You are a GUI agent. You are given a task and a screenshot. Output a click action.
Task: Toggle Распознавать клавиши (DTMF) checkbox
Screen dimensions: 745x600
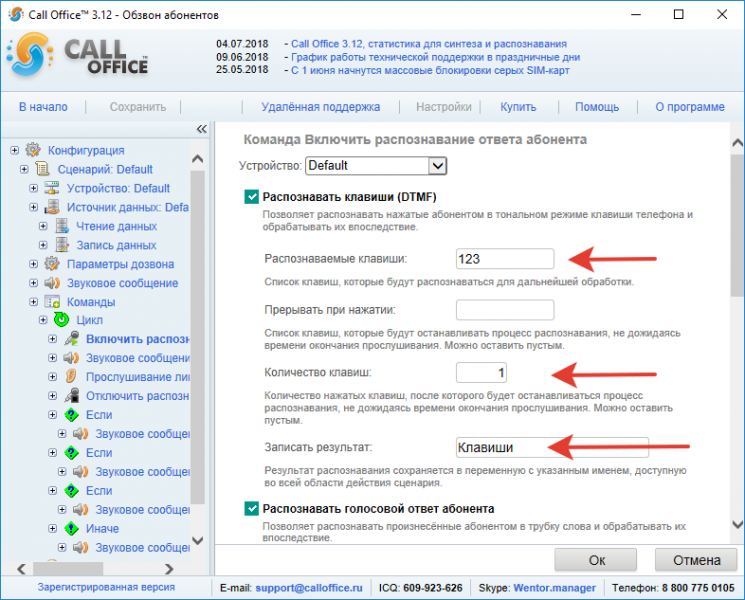[x=251, y=197]
